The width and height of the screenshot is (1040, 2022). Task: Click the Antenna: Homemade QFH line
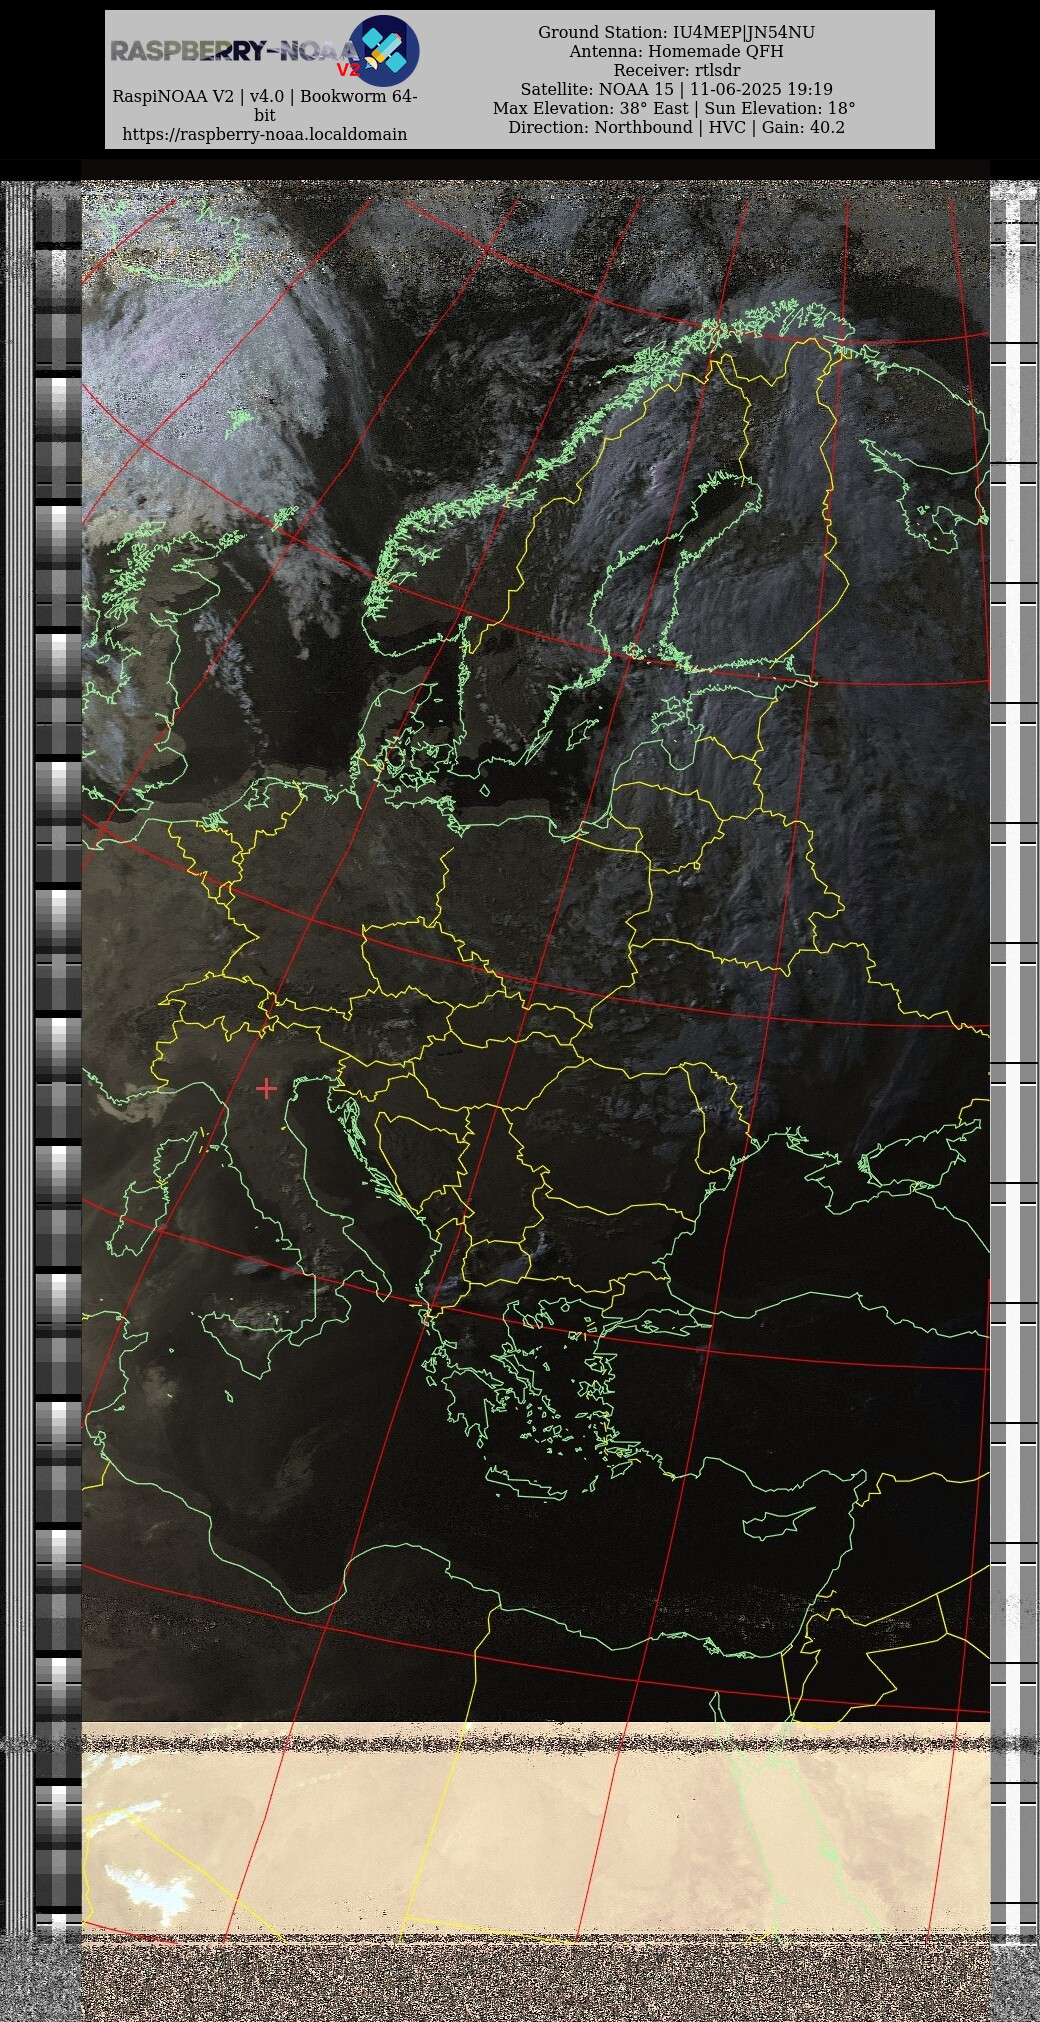point(676,52)
